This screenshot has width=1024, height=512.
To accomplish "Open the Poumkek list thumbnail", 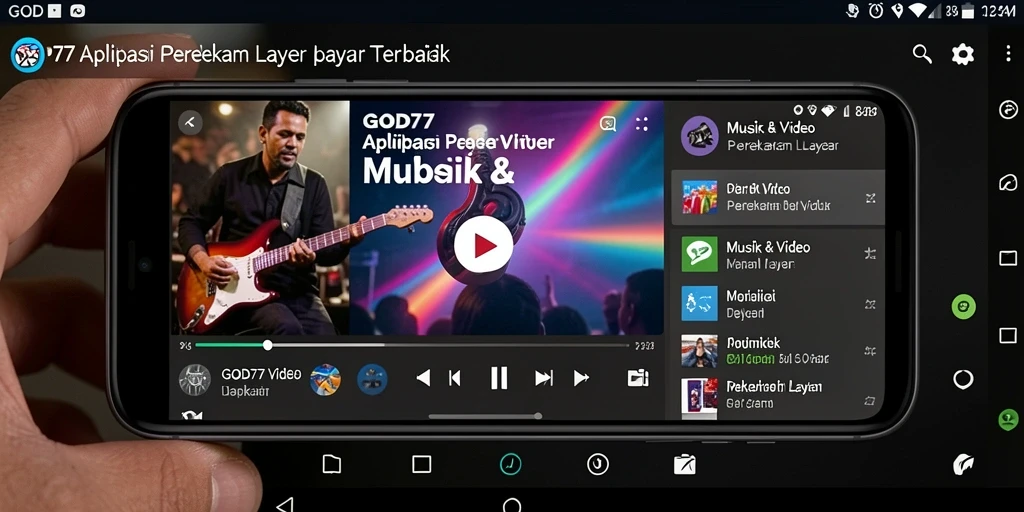I will coord(699,351).
